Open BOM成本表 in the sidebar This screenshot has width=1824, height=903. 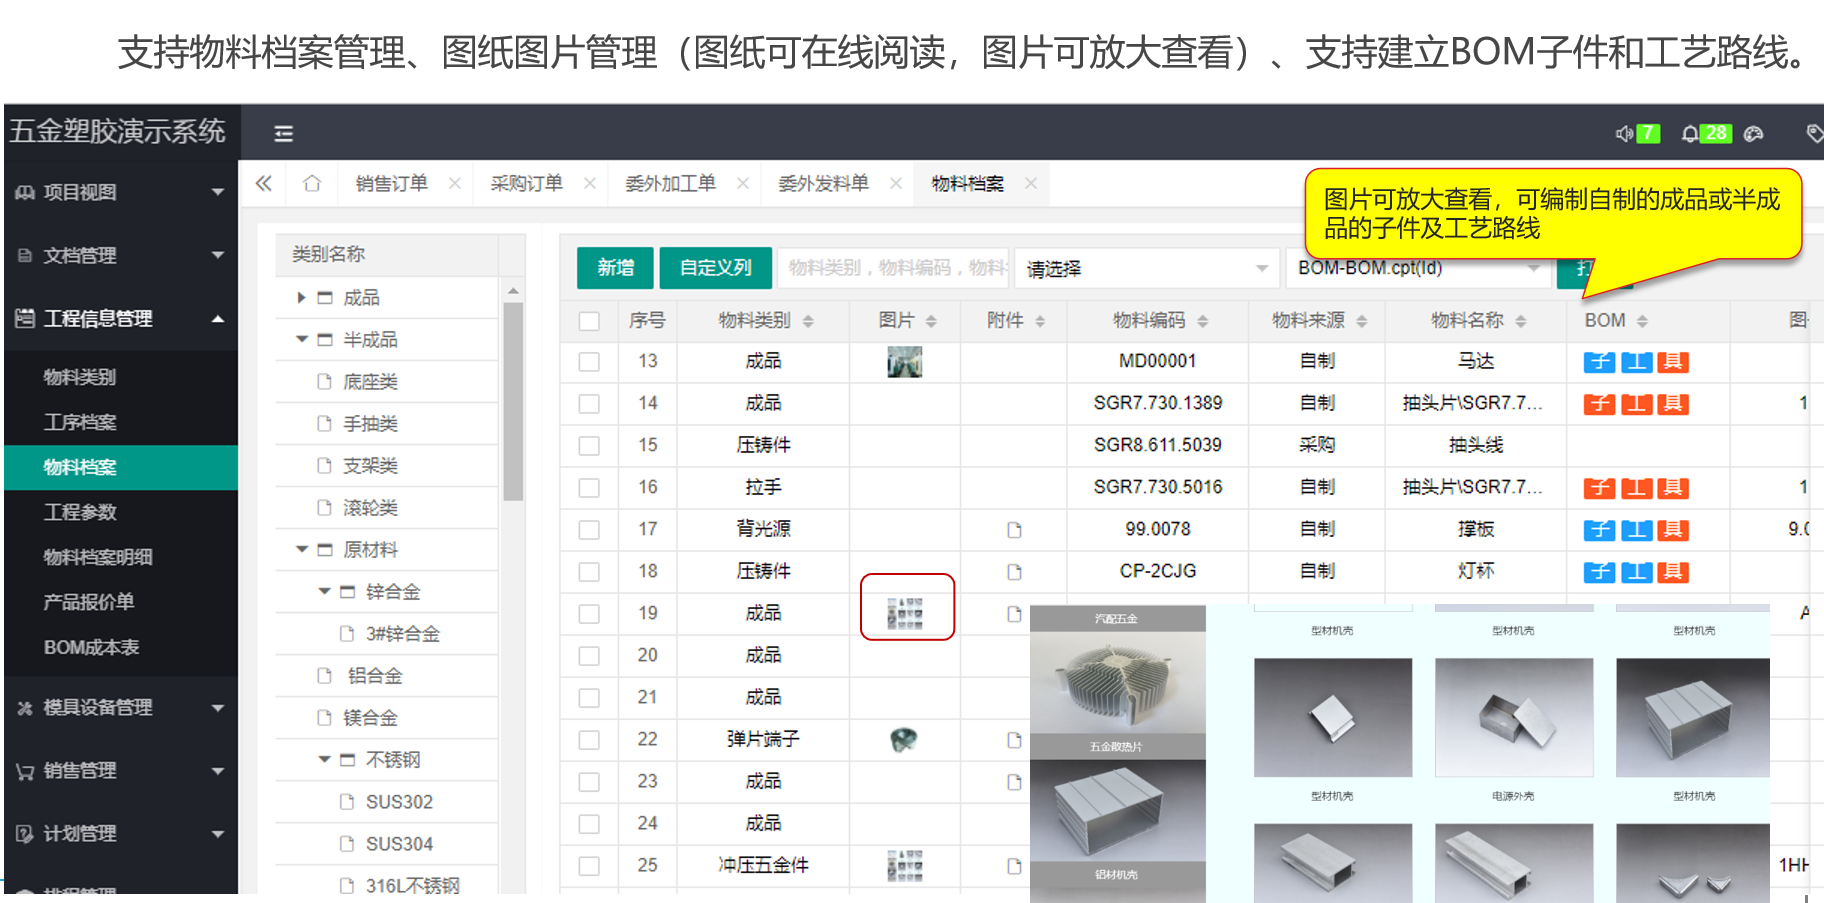point(91,647)
